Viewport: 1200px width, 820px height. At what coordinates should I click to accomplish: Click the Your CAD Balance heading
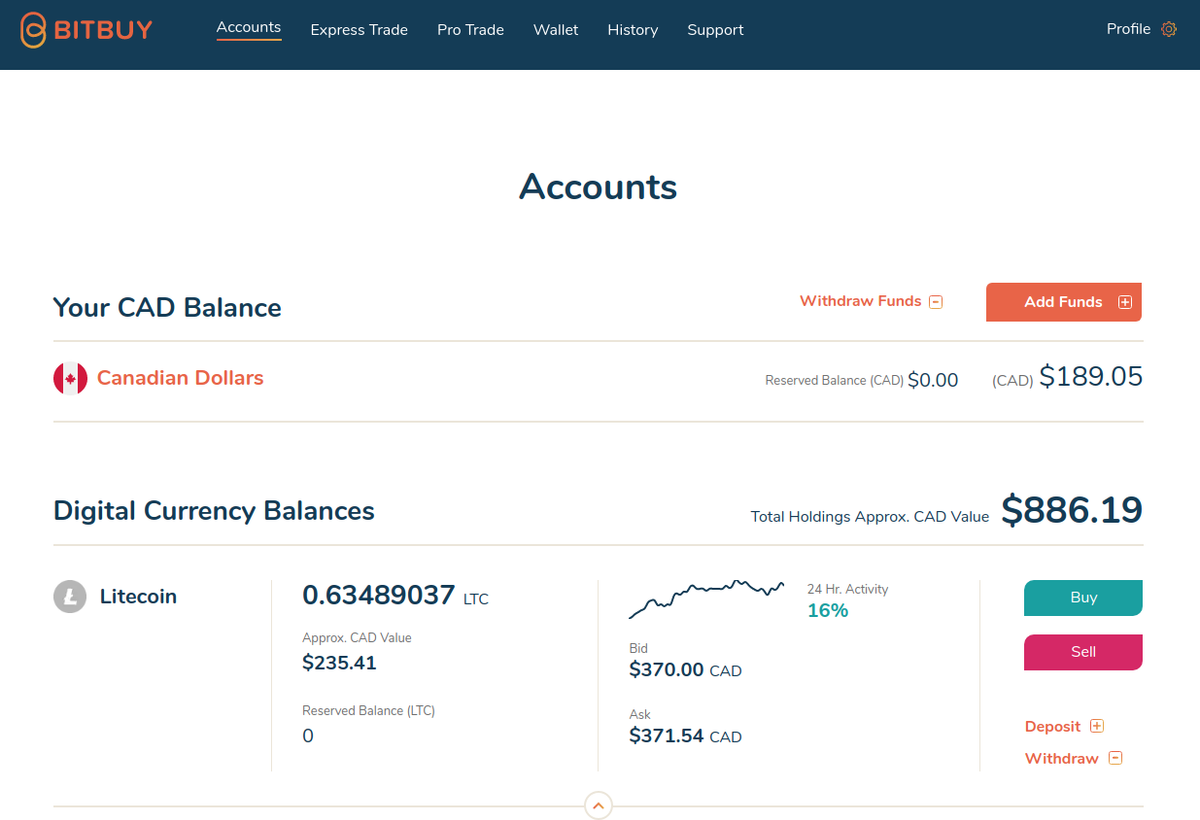coord(167,308)
